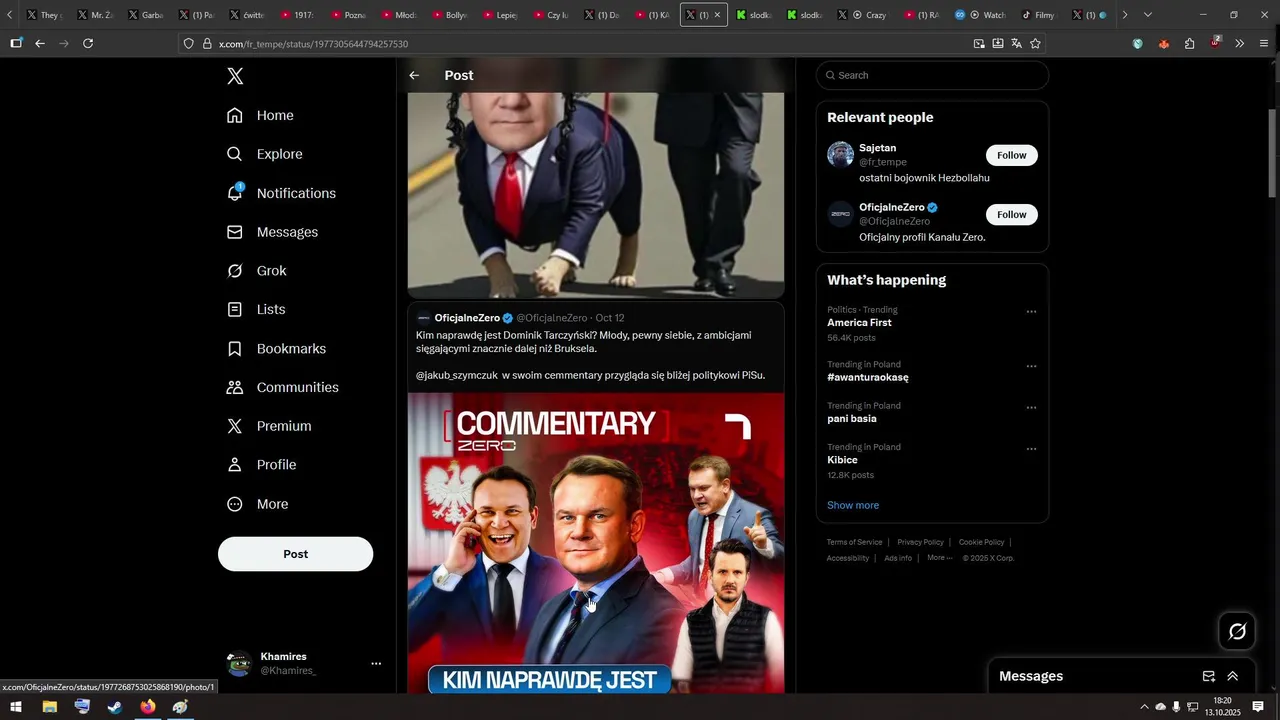
Task: Launch Grok from the sidebar
Action: coord(257,271)
